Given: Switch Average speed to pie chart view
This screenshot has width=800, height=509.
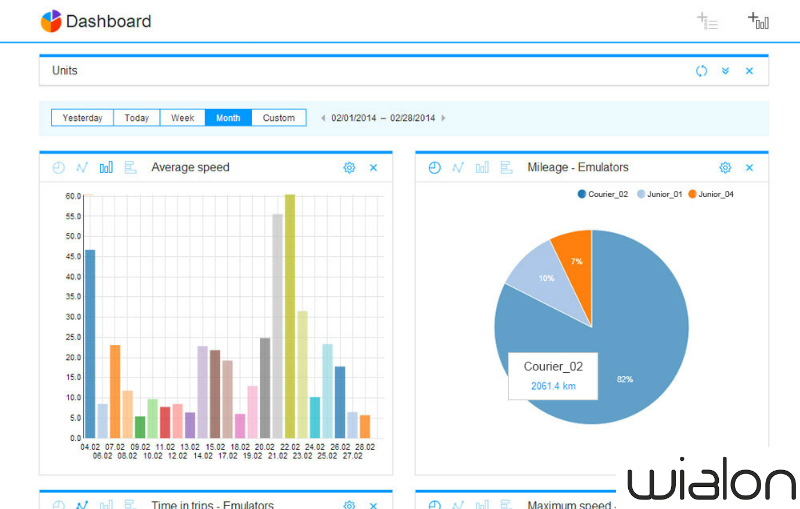Looking at the screenshot, I should point(58,168).
